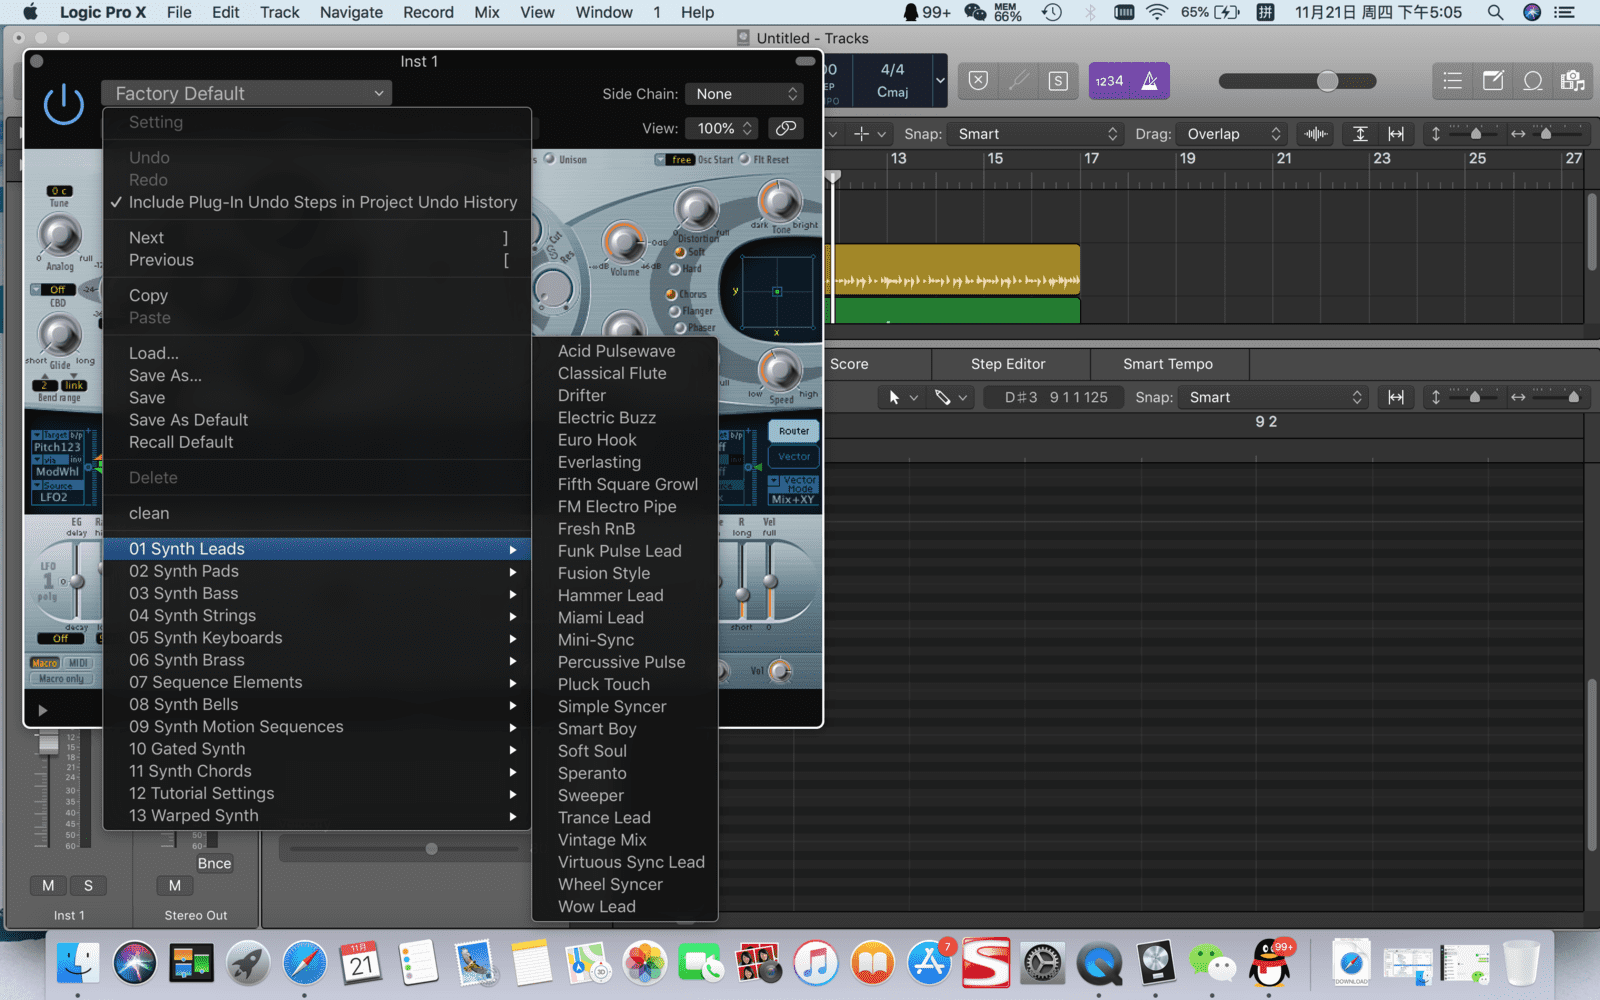Open System Preferences in the Dock

coord(1042,963)
